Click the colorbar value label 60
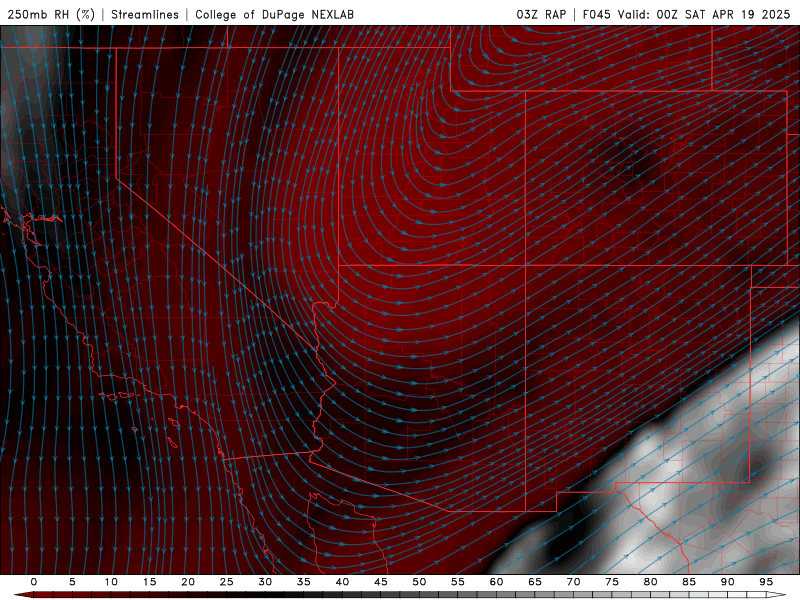This screenshot has height=600, width=800. (496, 582)
